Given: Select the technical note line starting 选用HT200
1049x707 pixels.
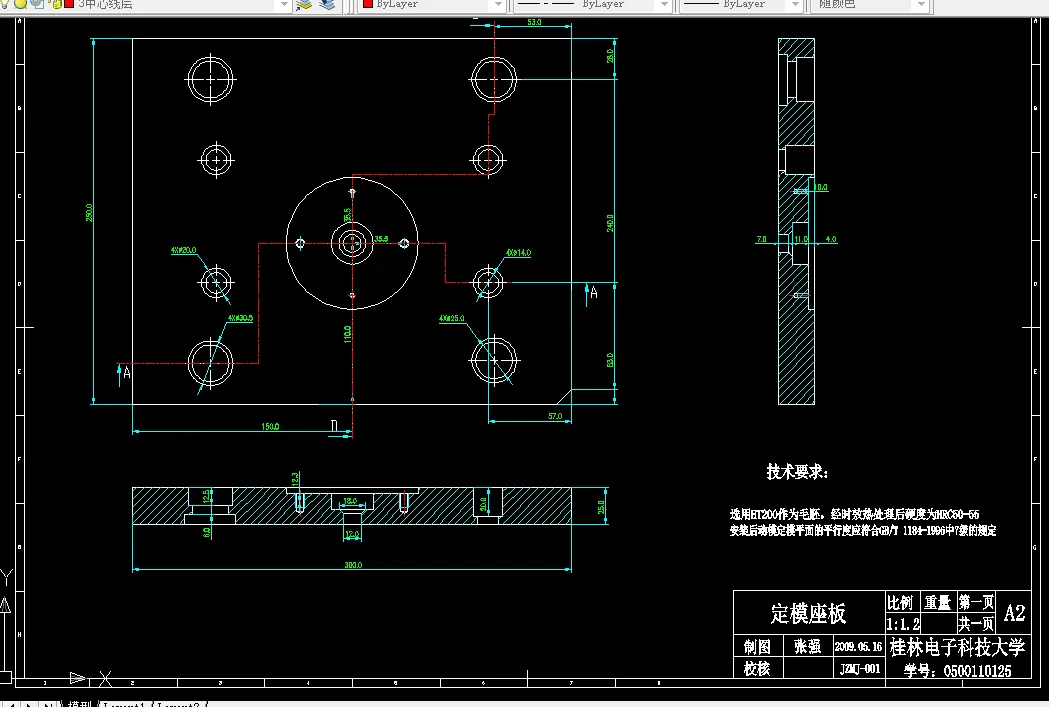Looking at the screenshot, I should click(854, 514).
